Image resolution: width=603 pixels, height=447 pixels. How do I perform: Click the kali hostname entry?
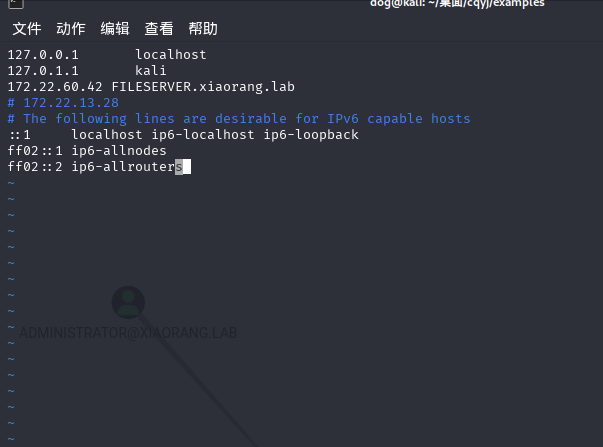pos(151,70)
